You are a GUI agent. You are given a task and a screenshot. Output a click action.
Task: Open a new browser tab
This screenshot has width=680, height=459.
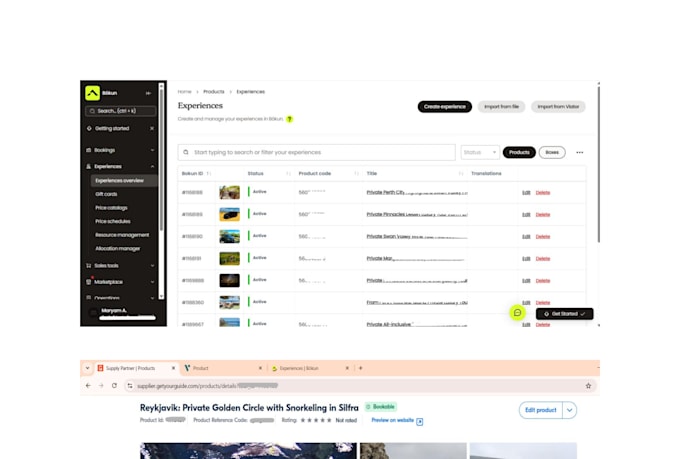pyautogui.click(x=360, y=368)
